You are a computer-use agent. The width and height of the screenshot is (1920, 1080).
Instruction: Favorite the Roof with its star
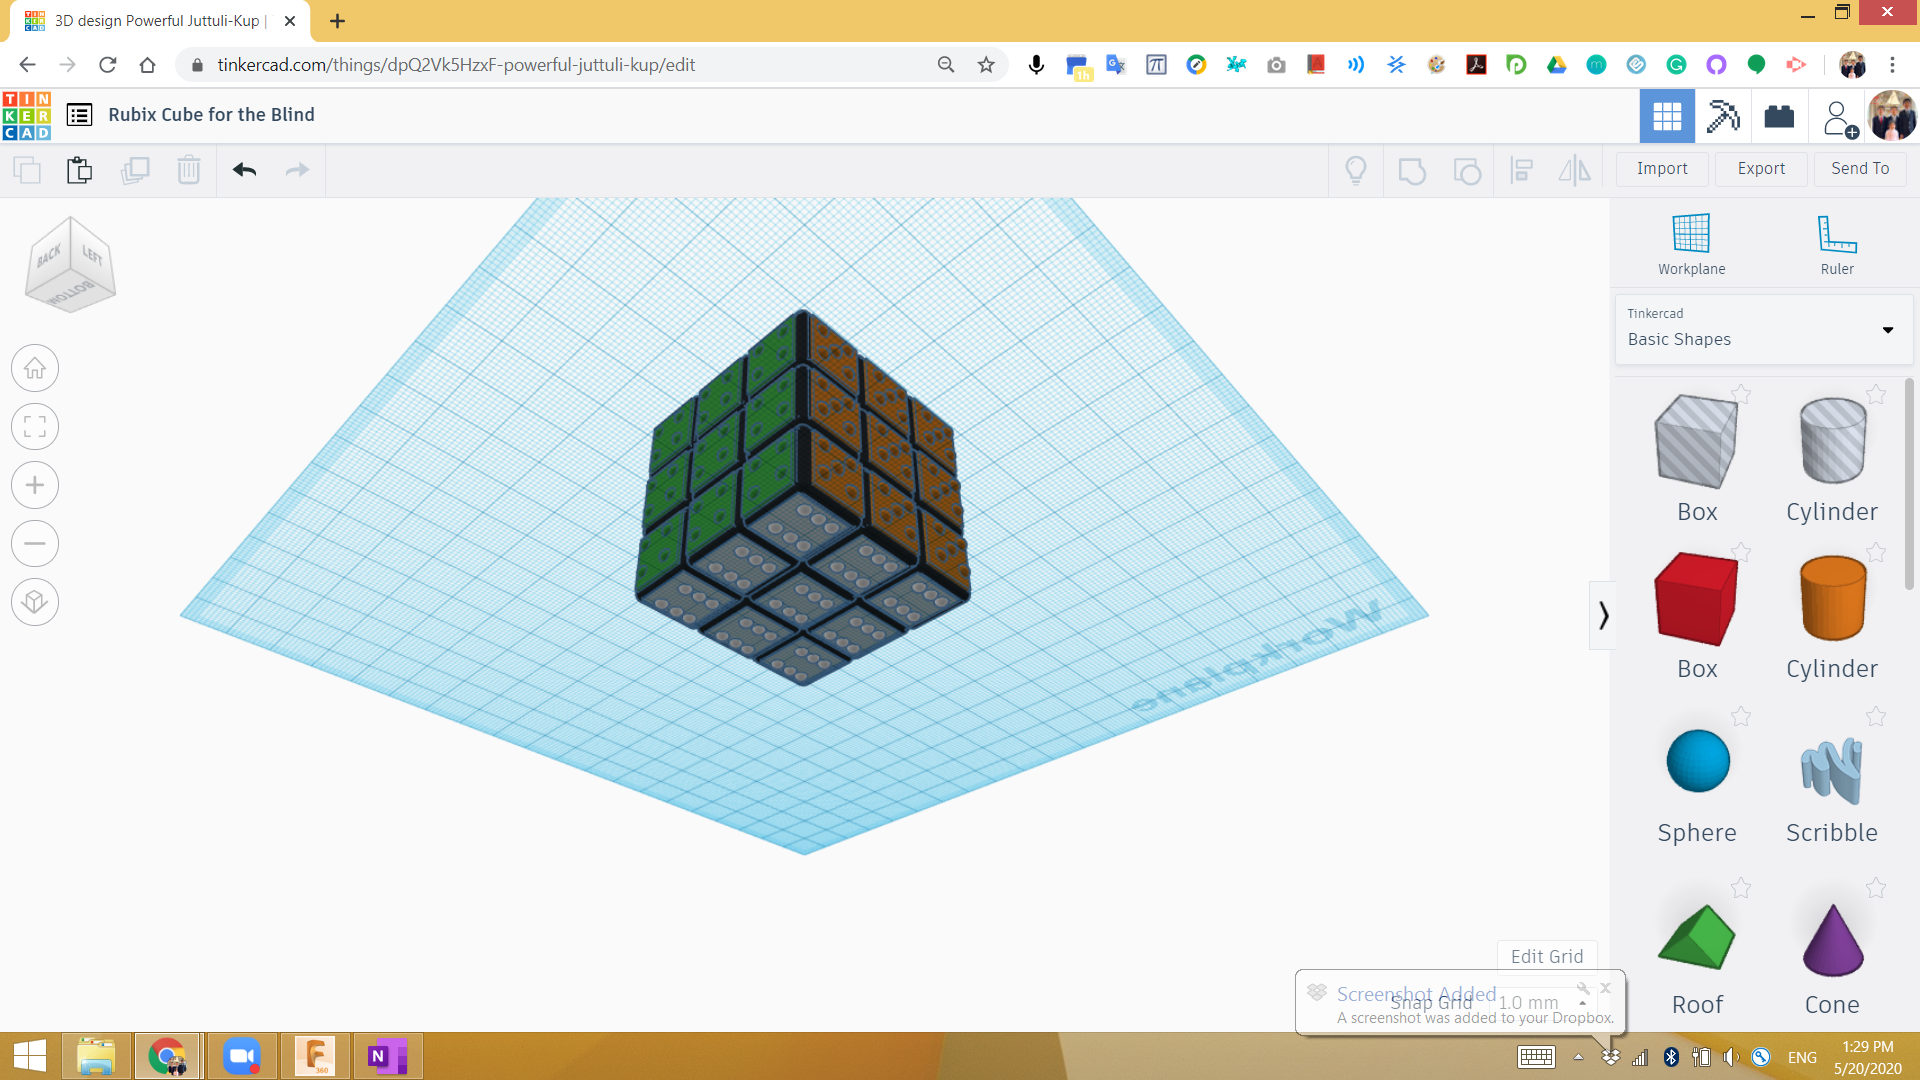tap(1741, 888)
